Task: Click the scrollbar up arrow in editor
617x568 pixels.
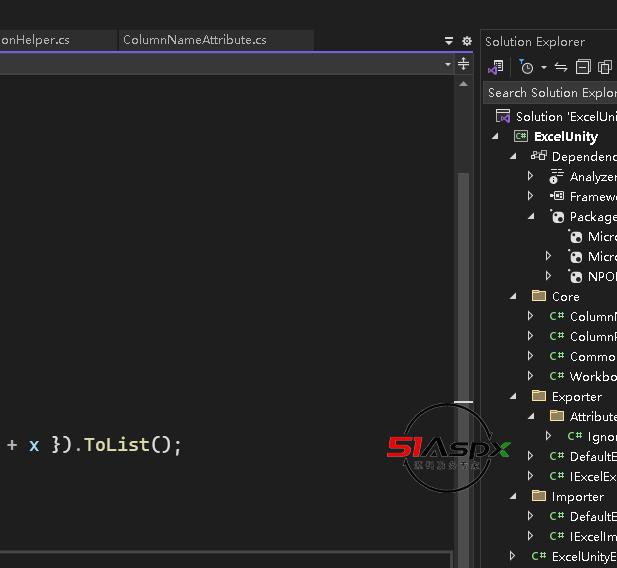Action: coord(464,84)
